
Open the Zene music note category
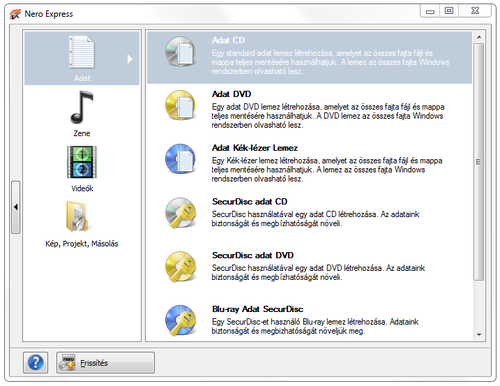(82, 107)
